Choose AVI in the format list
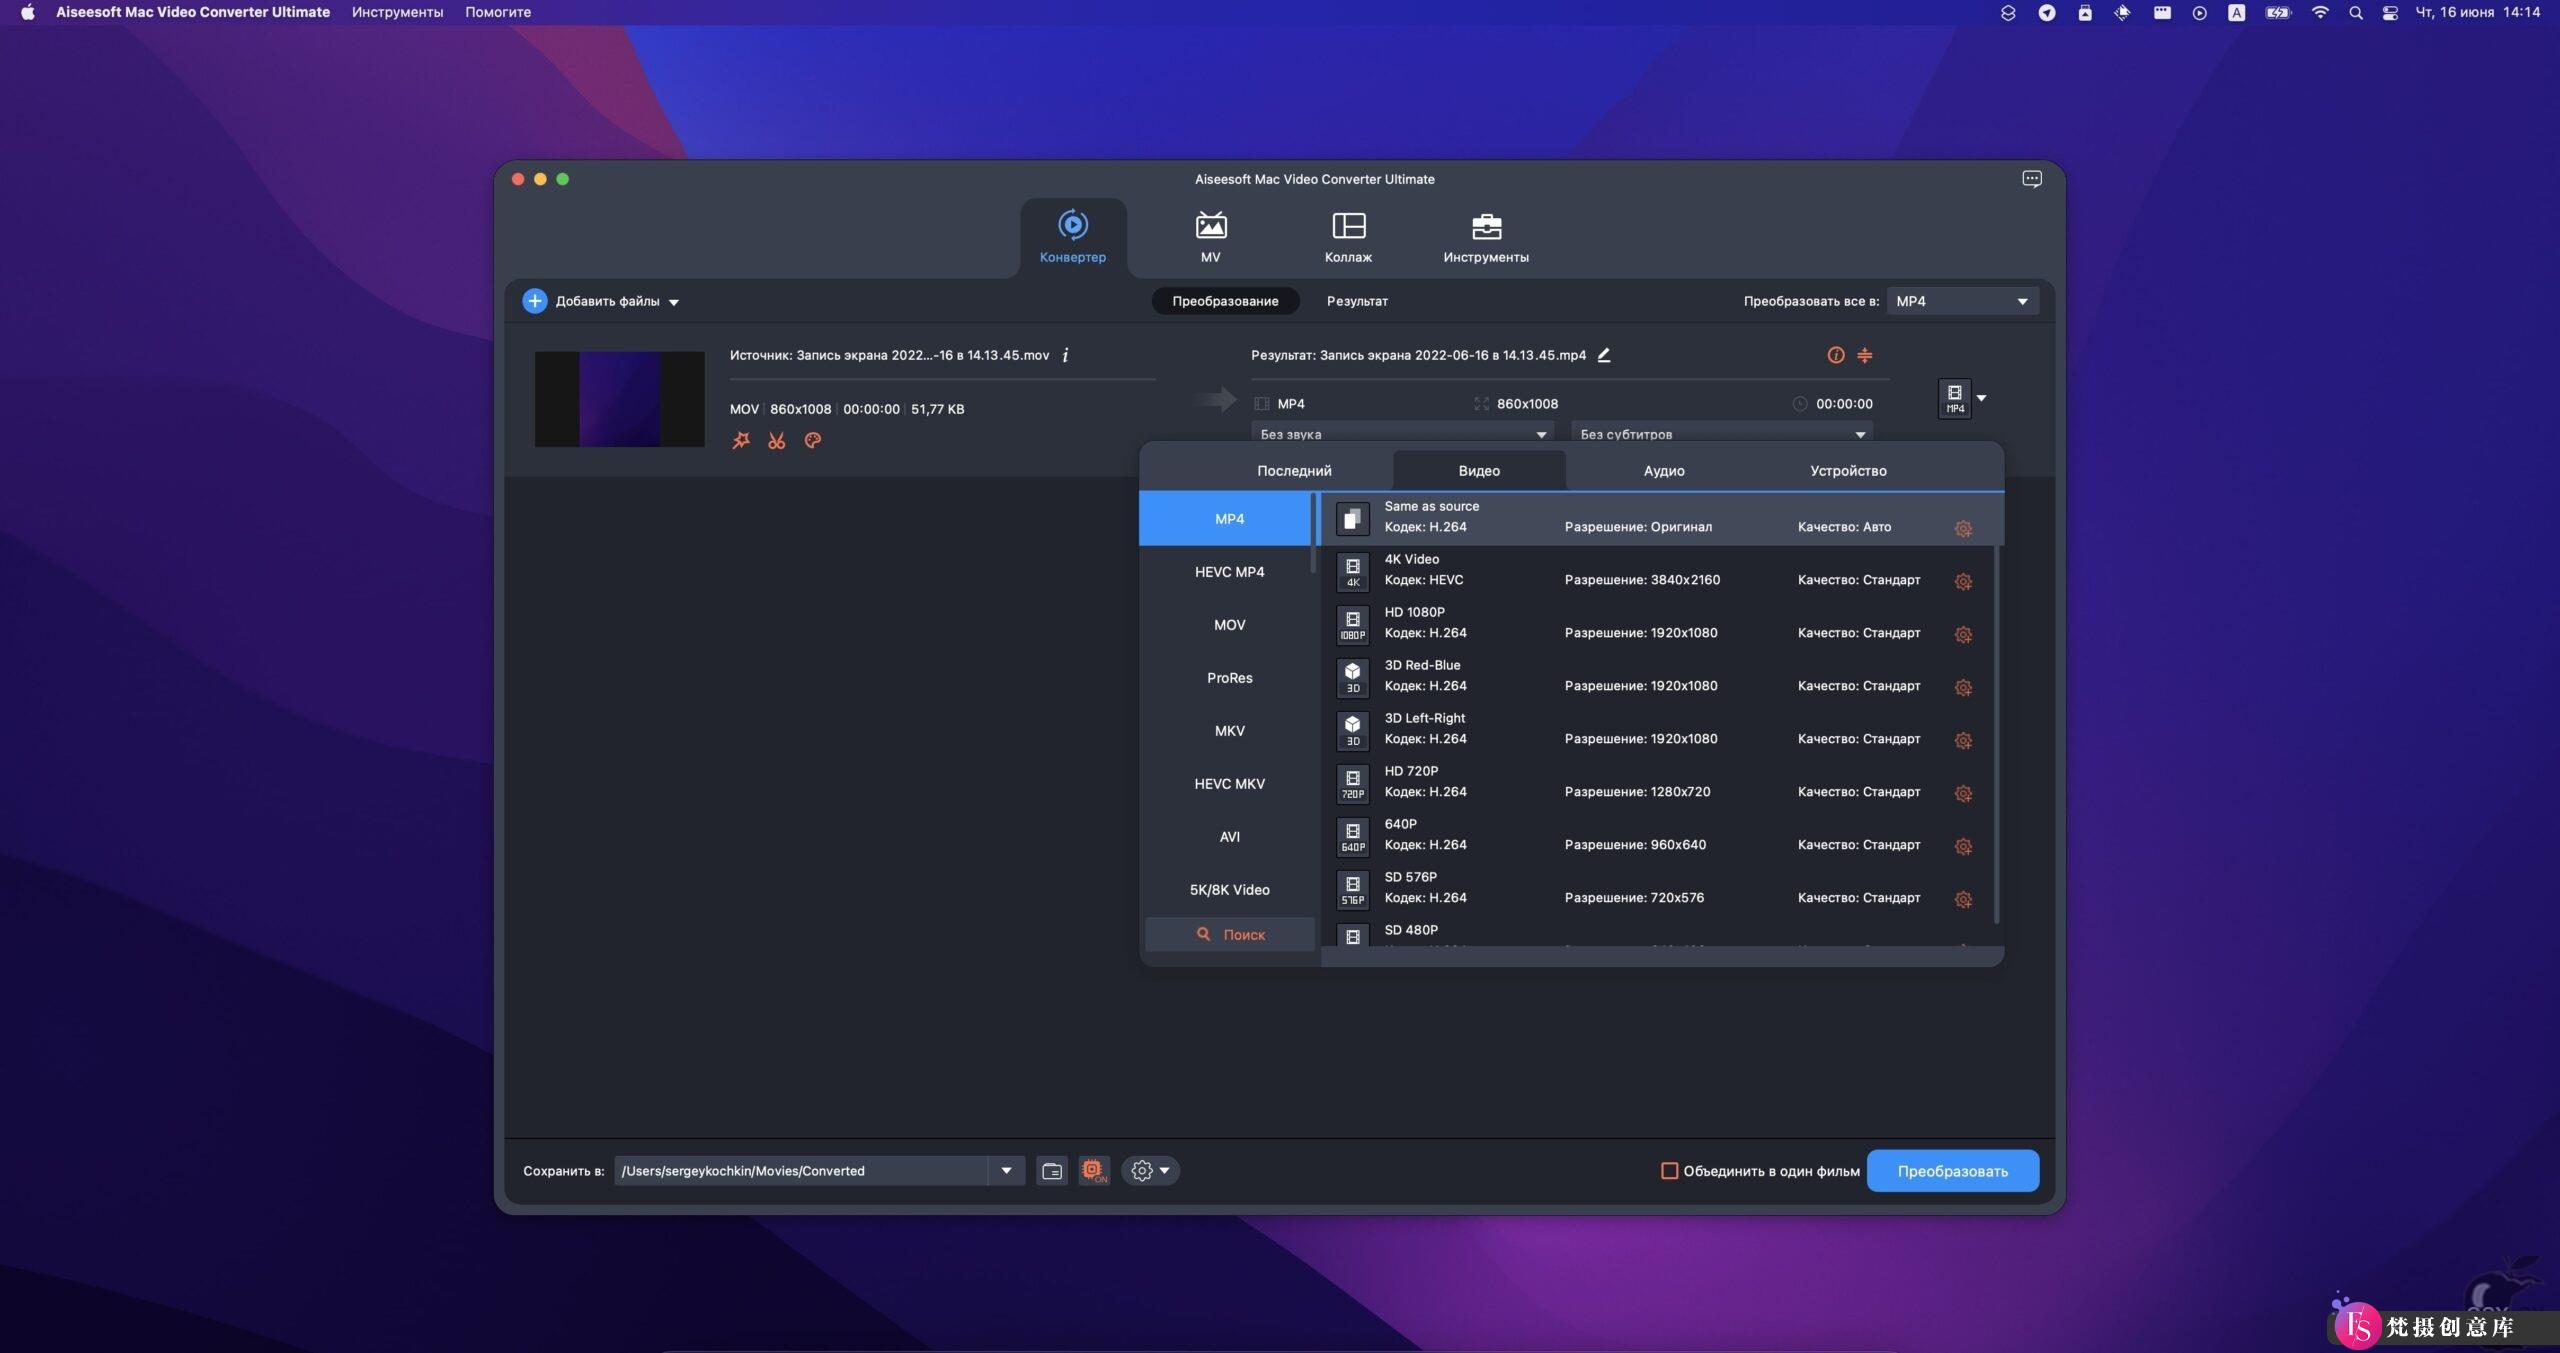2560x1353 pixels. pyautogui.click(x=1229, y=837)
